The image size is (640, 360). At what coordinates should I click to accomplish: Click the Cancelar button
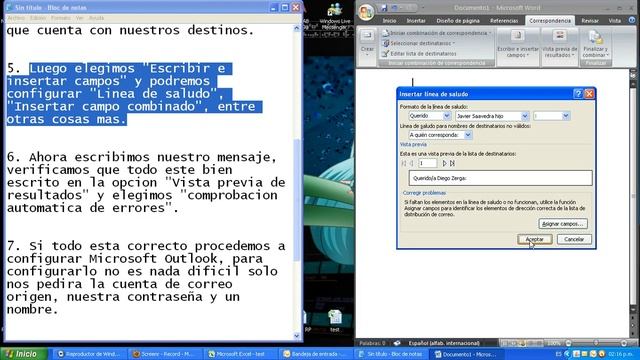coord(574,239)
